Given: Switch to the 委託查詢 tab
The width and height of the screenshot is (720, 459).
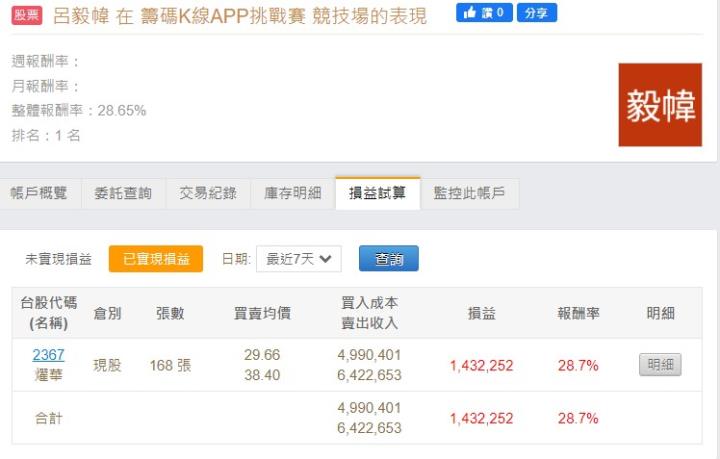Looking at the screenshot, I should [x=123, y=193].
